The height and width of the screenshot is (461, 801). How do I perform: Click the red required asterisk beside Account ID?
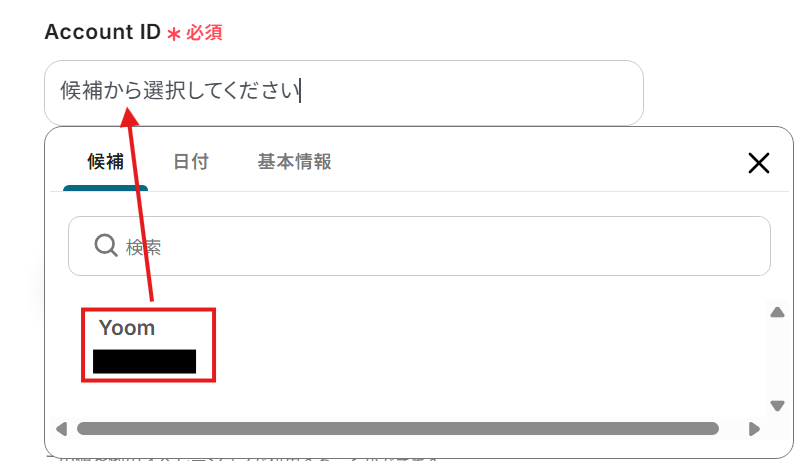174,34
